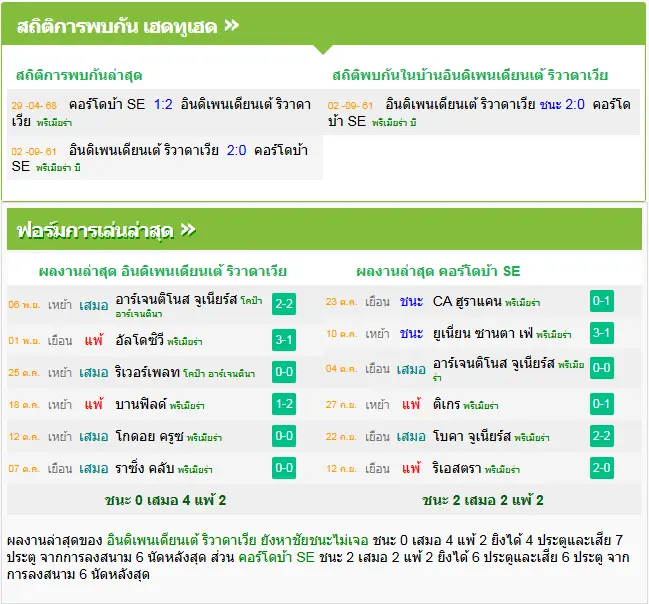The image size is (649, 604).
Task: Click the 1:2 score of the 29-04-68 match
Action: [163, 104]
